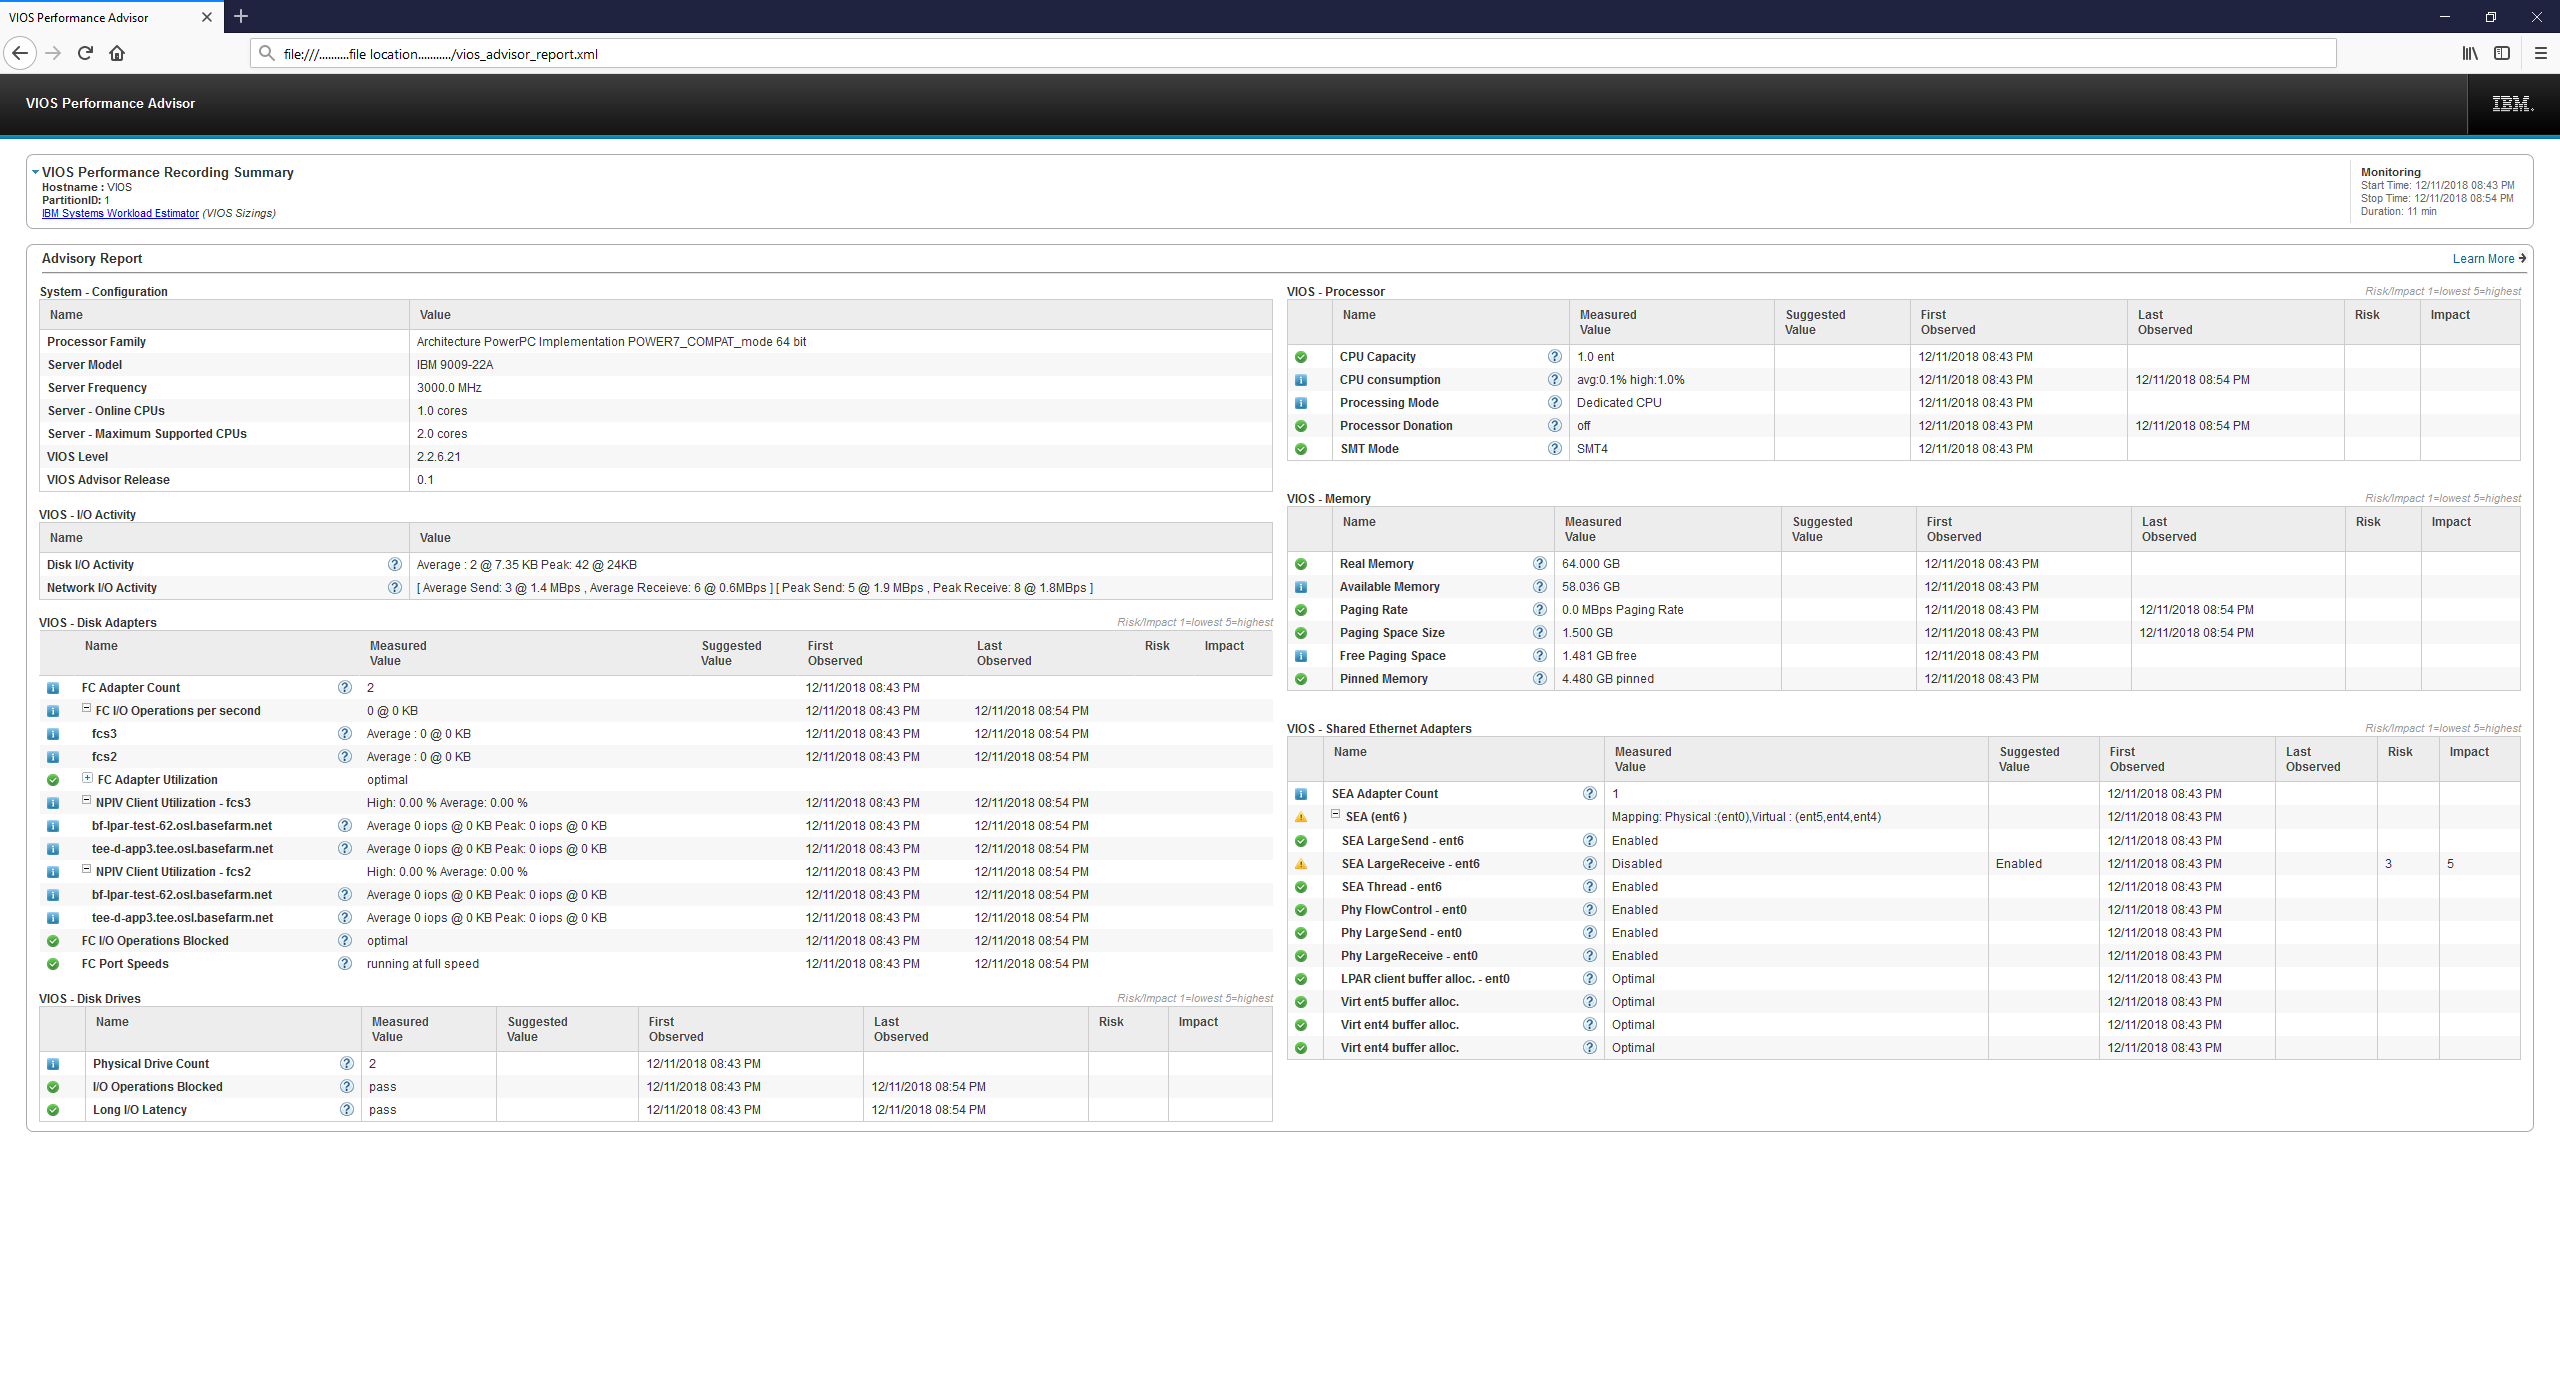Expand the FC Adapter Utilization row
2560x1400 pixels.
tap(87, 777)
